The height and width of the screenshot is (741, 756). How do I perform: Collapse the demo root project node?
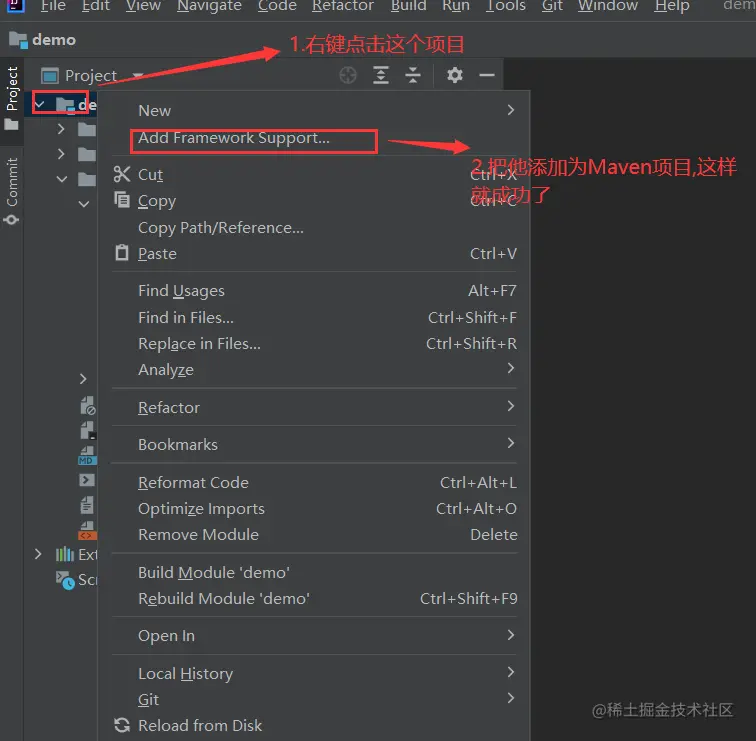40,104
